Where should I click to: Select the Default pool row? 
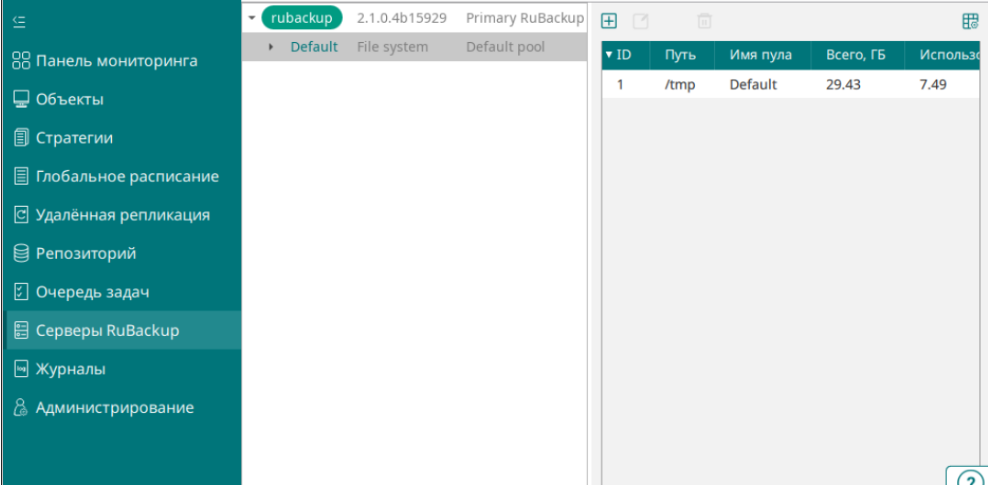tap(415, 47)
